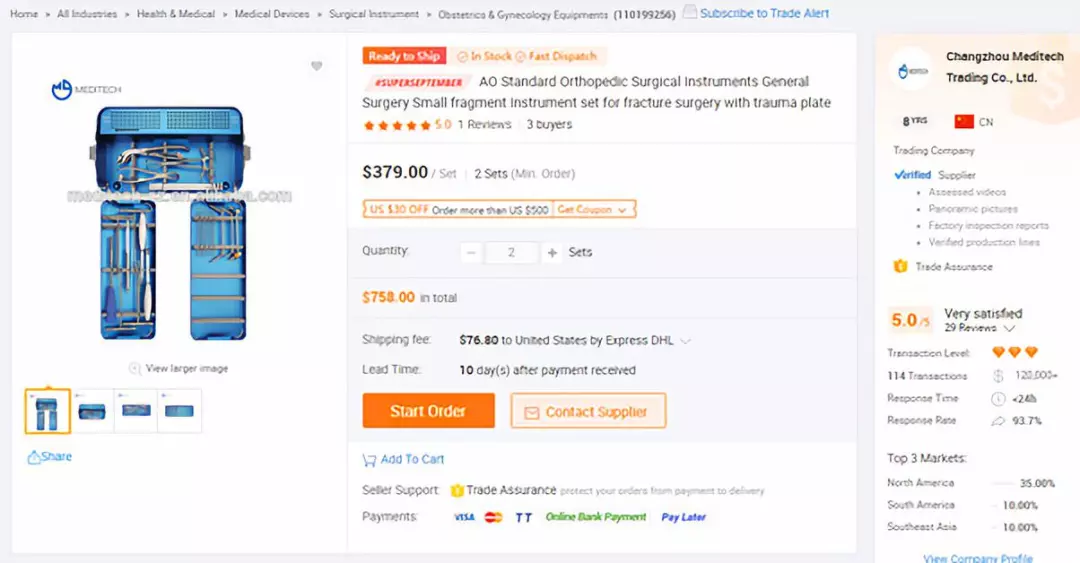Decrease quantity with the minus button
Image resolution: width=1080 pixels, height=563 pixels.
[x=472, y=253]
